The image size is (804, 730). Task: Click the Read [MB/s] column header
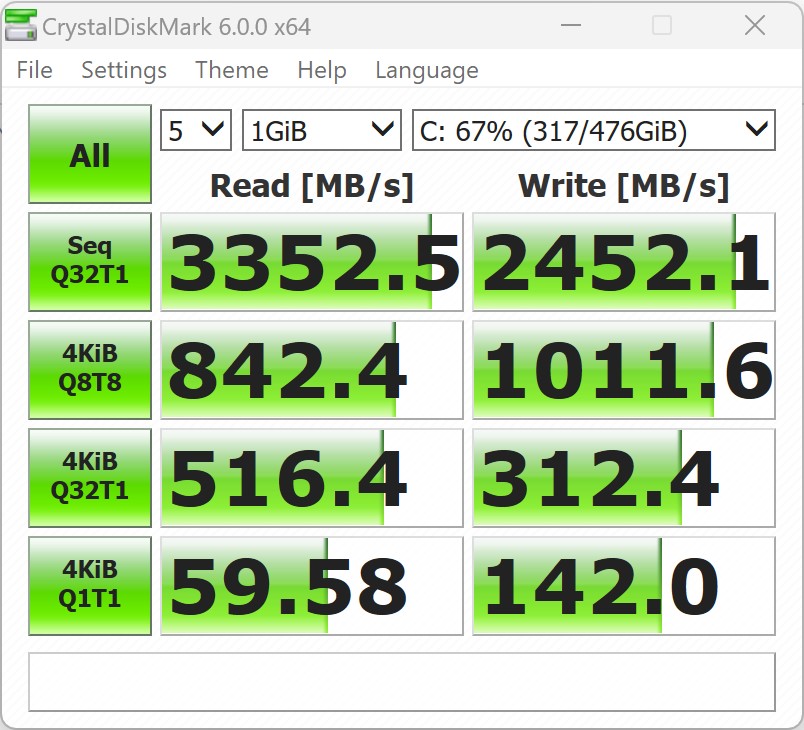(312, 186)
